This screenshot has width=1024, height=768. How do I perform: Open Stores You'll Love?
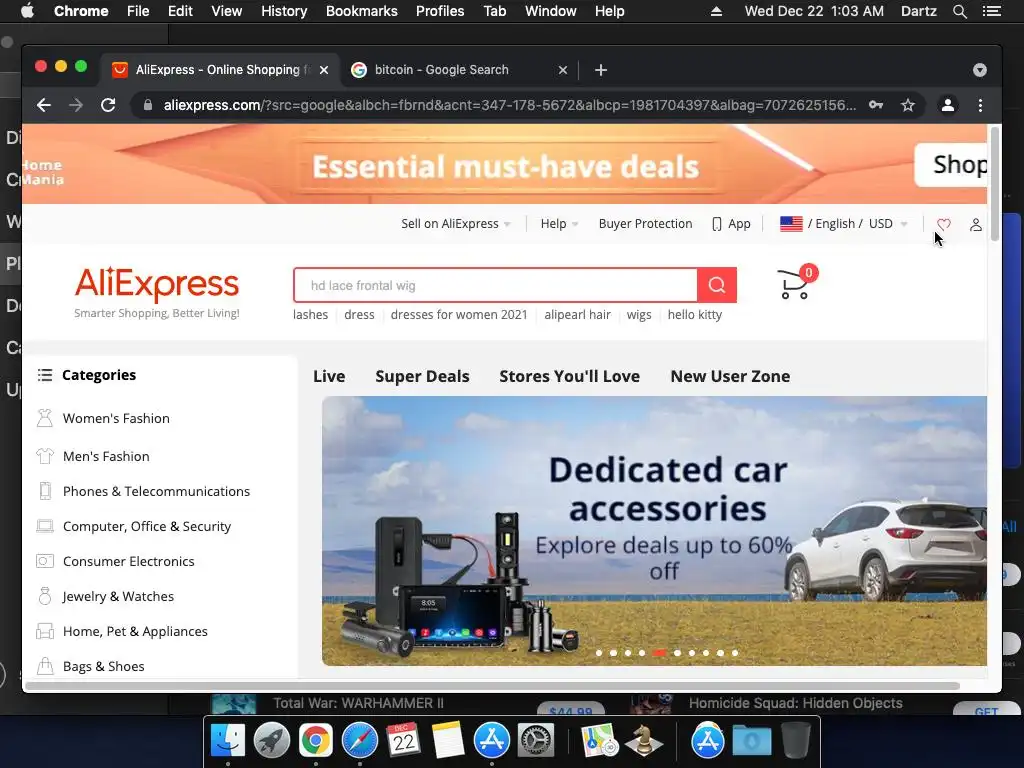[569, 376]
